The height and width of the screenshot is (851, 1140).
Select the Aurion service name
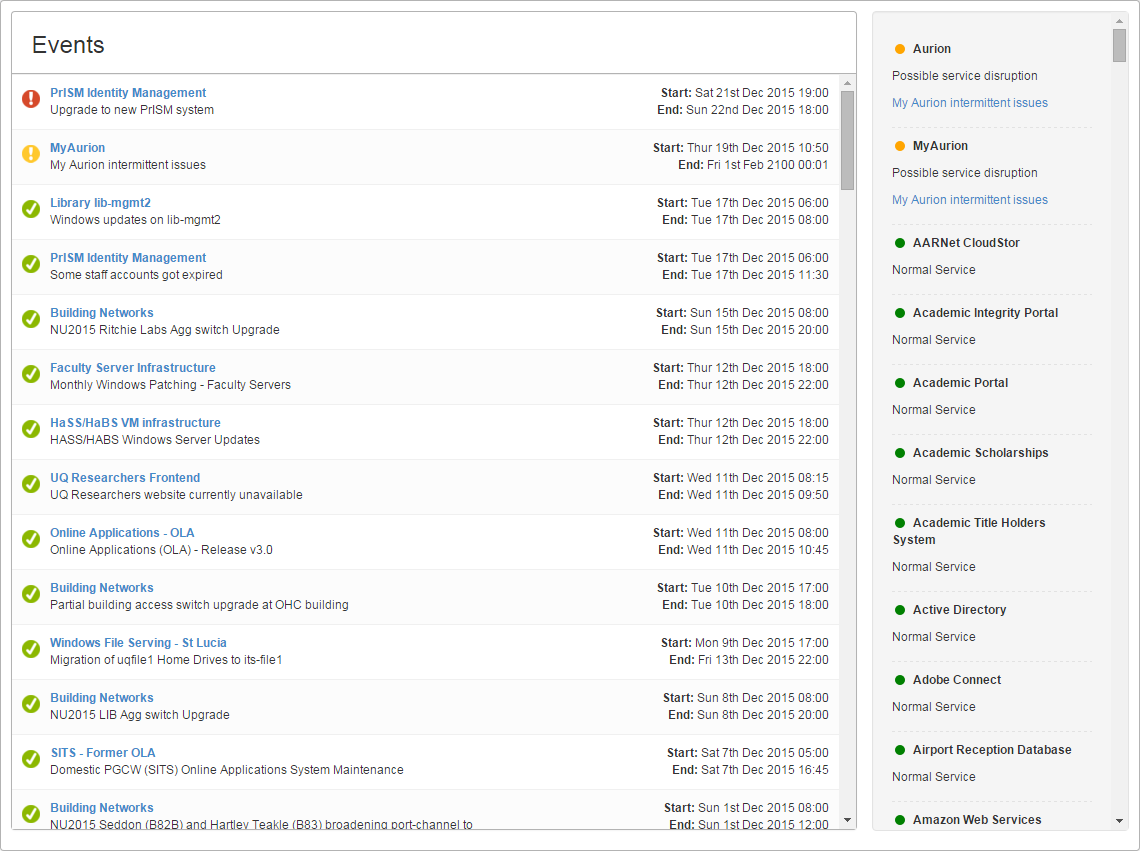(932, 49)
